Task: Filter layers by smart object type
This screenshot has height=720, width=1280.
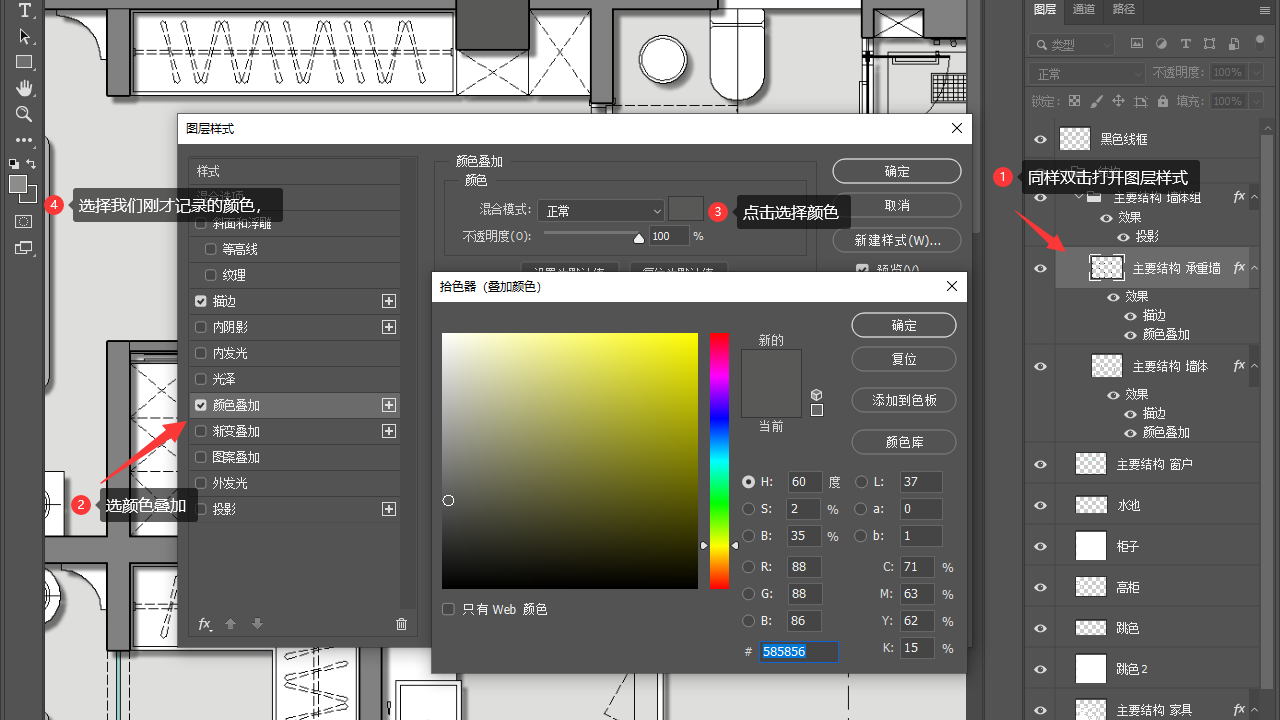Action: [1234, 44]
